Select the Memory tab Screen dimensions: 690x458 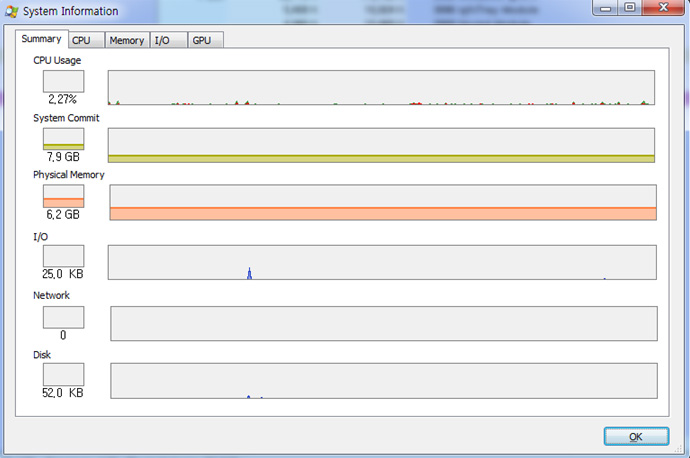[x=126, y=41]
